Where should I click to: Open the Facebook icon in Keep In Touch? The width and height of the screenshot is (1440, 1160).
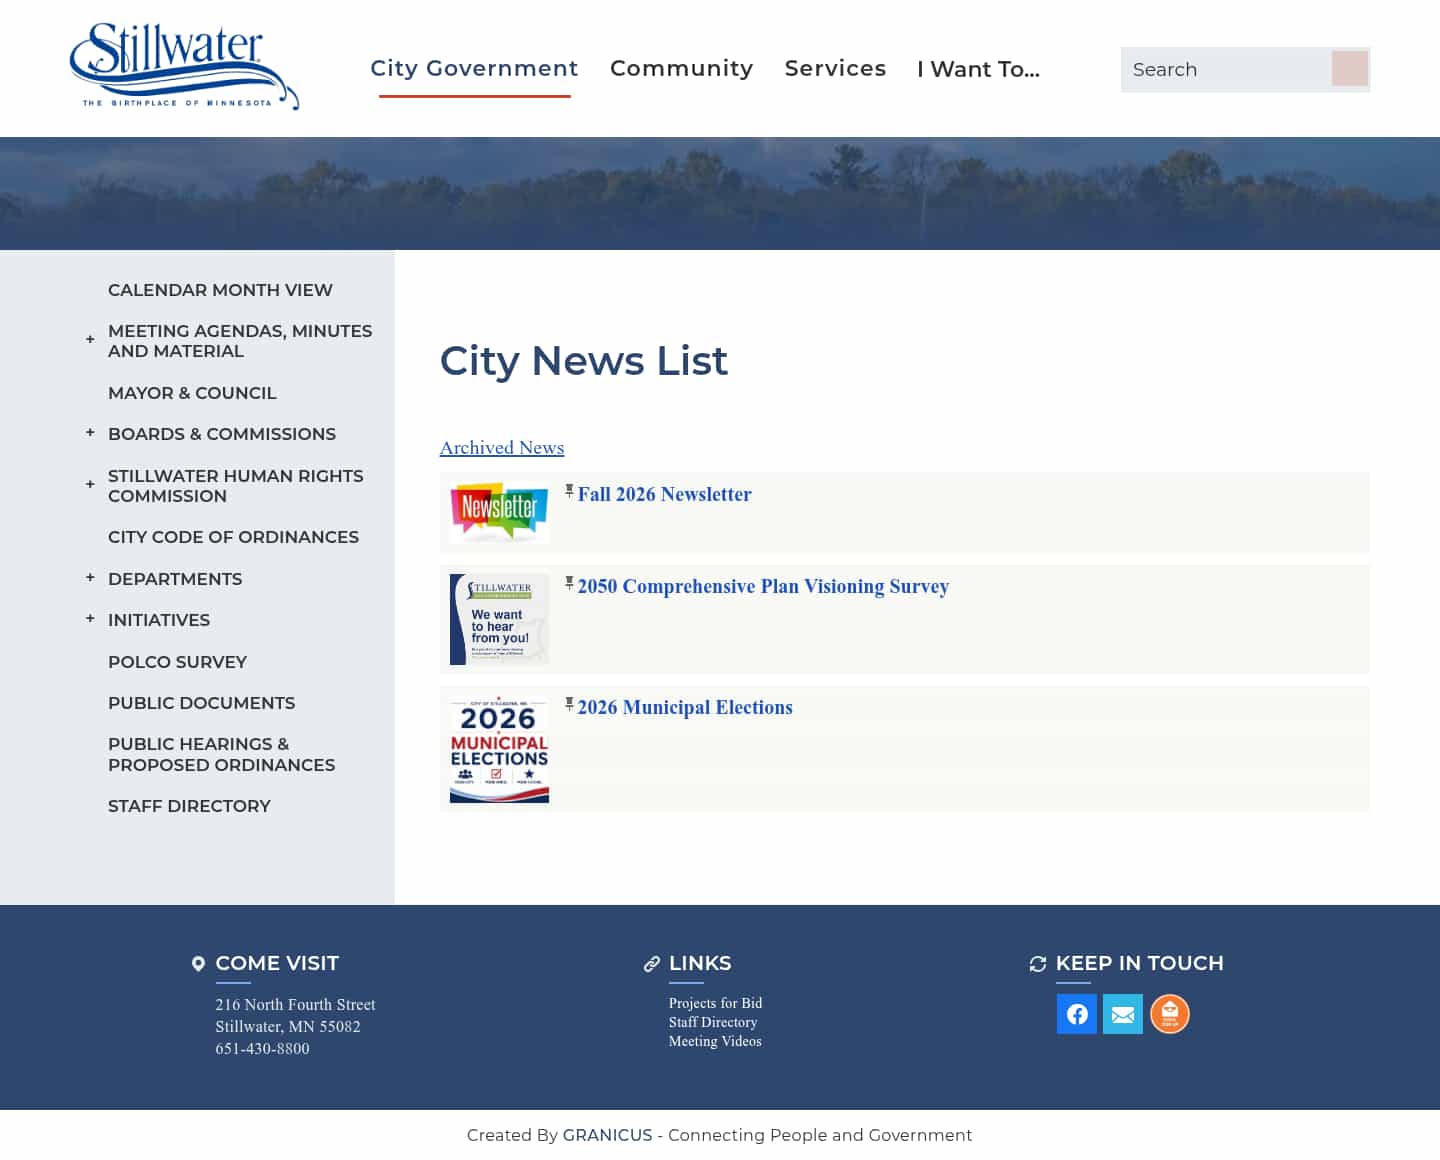(x=1077, y=1014)
